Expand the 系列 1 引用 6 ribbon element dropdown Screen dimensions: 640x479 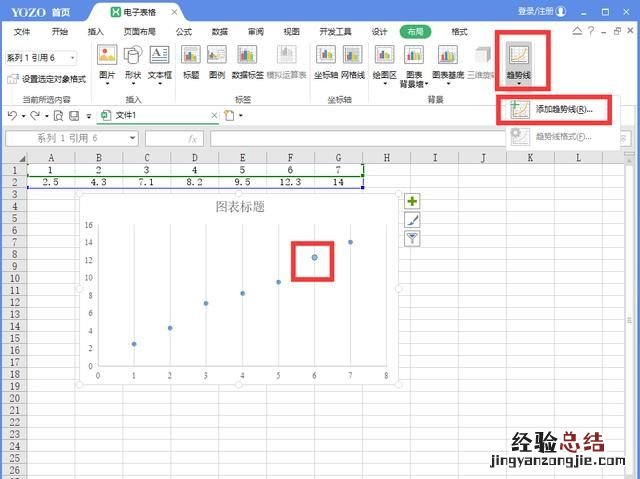tap(73, 58)
